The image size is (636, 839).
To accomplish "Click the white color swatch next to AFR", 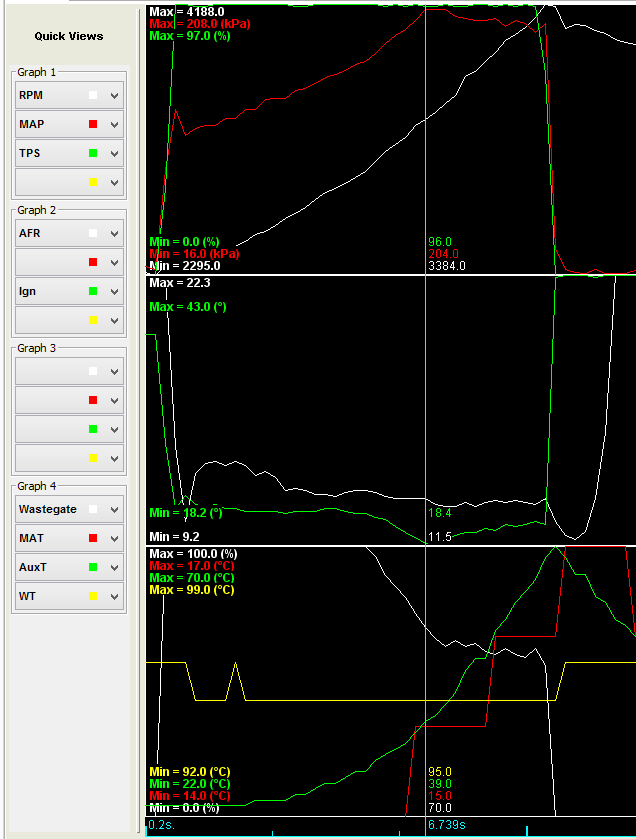I will coord(93,234).
